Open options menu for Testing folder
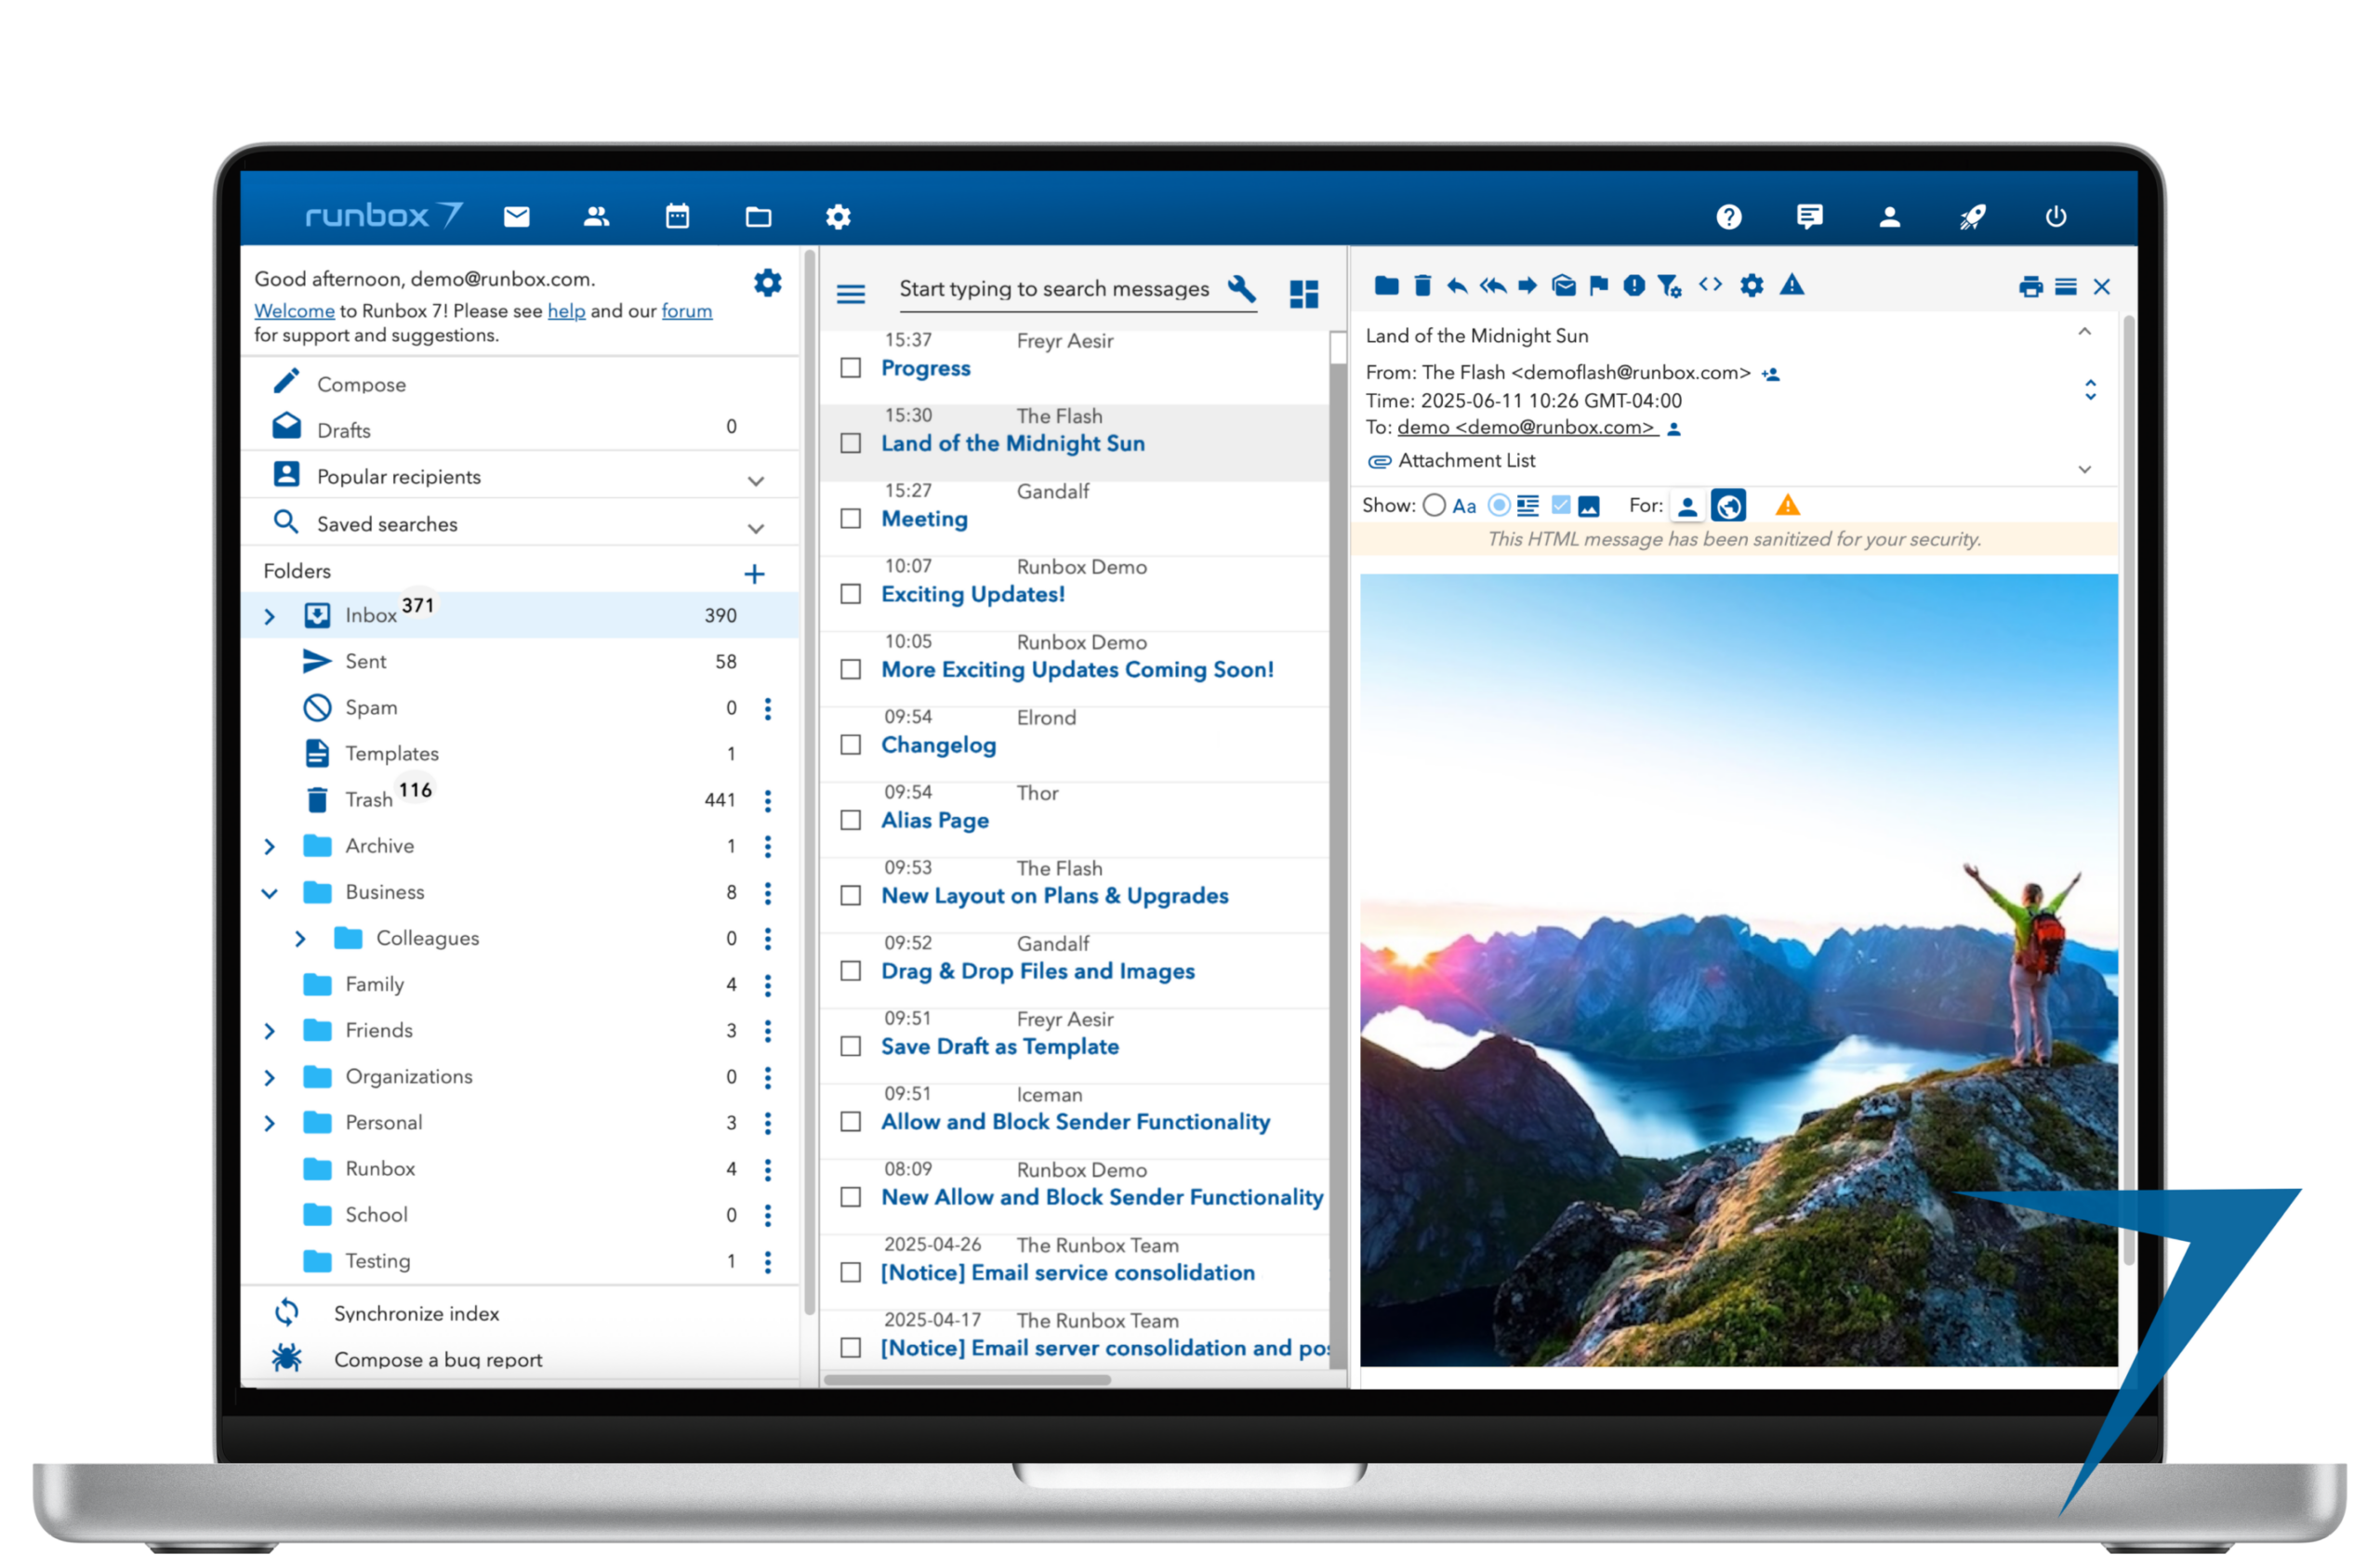2380x1568 pixels. coord(768,1263)
